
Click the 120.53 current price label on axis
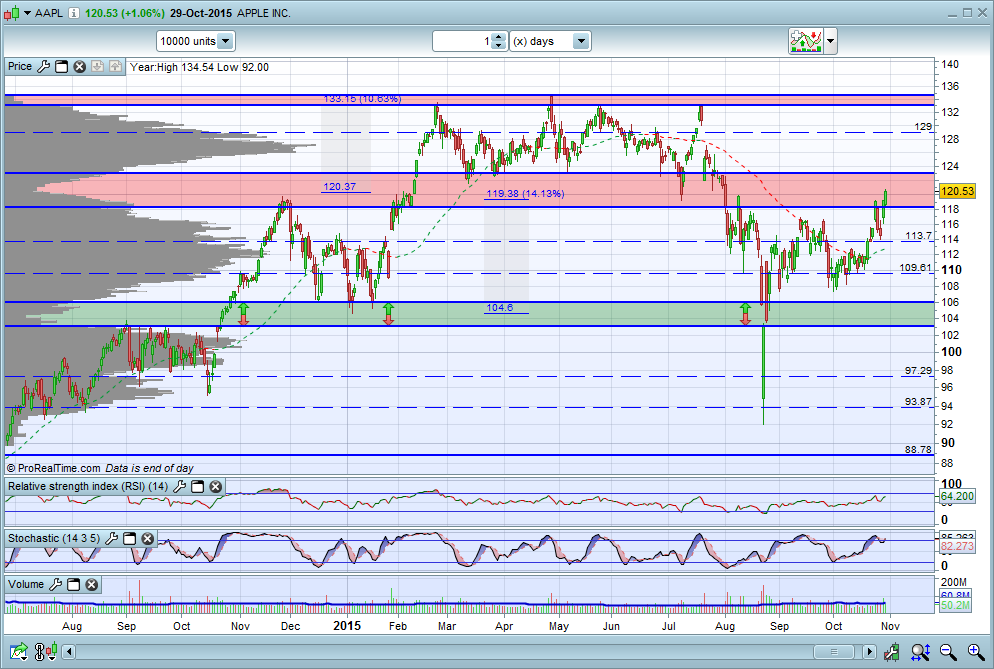click(x=957, y=191)
